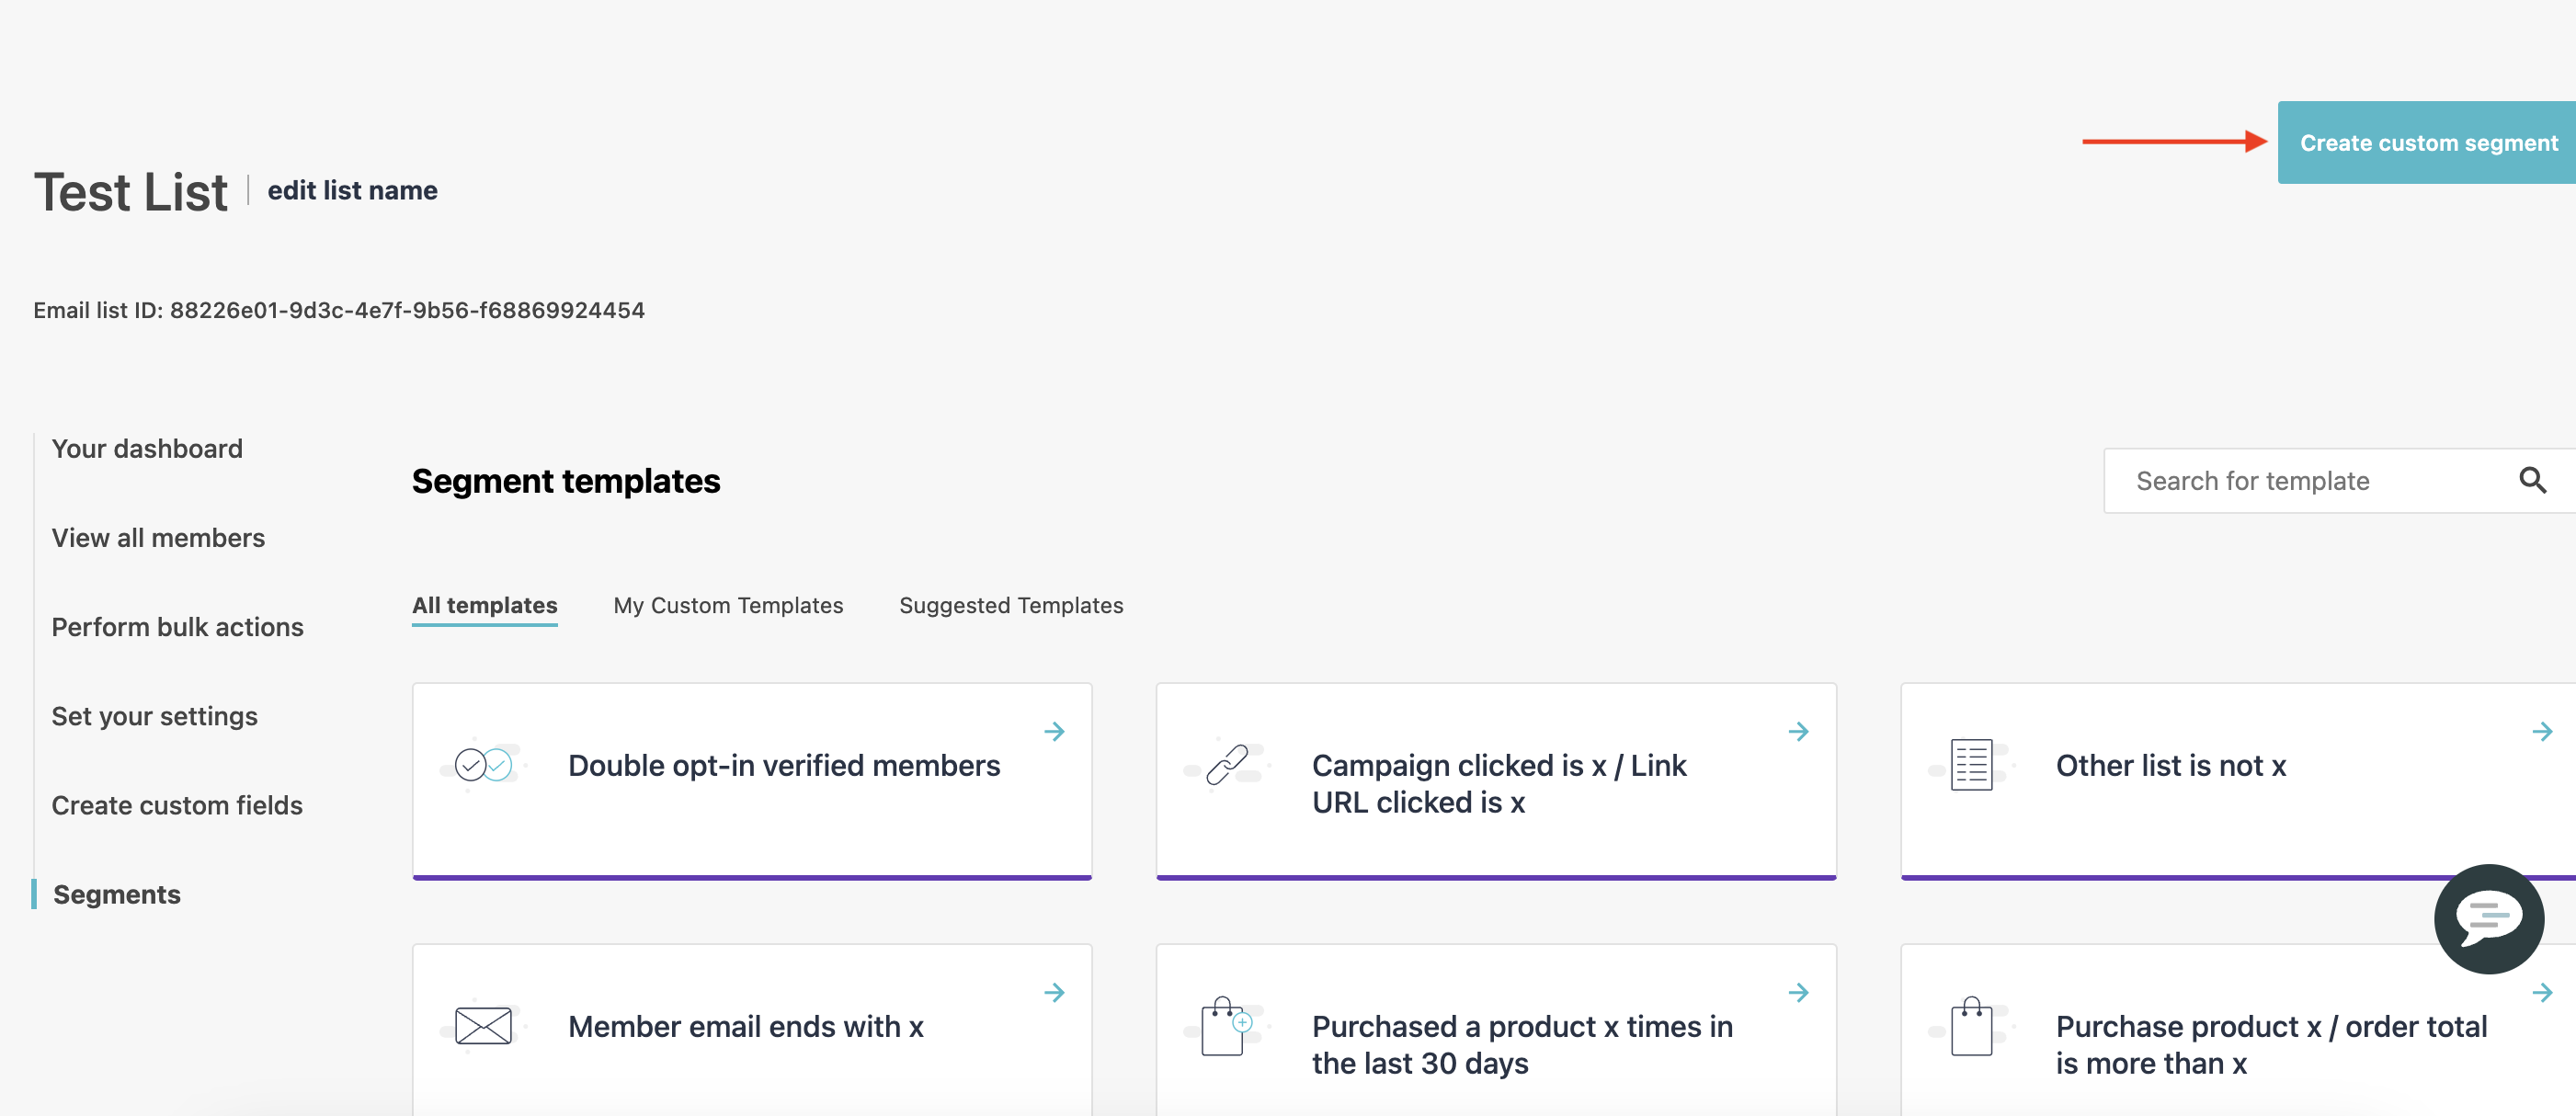Navigate to Your dashboard section
The image size is (2576, 1116).
146,447
